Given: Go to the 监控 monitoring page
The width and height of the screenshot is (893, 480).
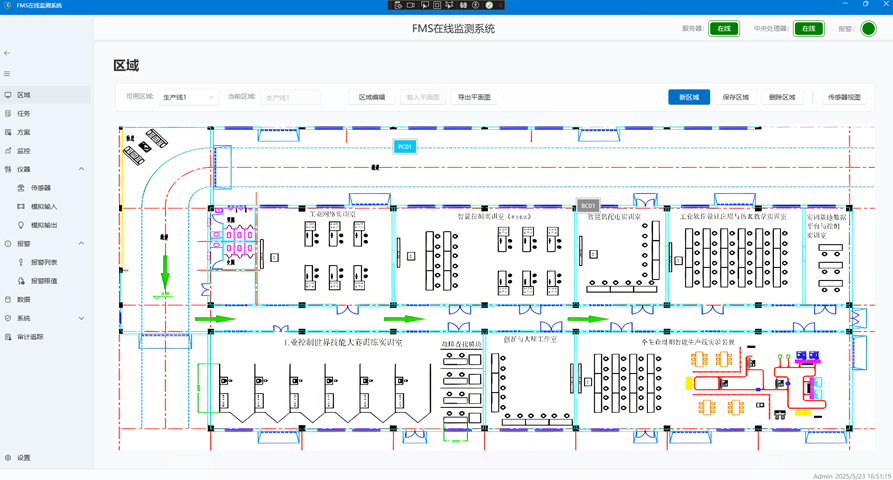Looking at the screenshot, I should tap(23, 151).
